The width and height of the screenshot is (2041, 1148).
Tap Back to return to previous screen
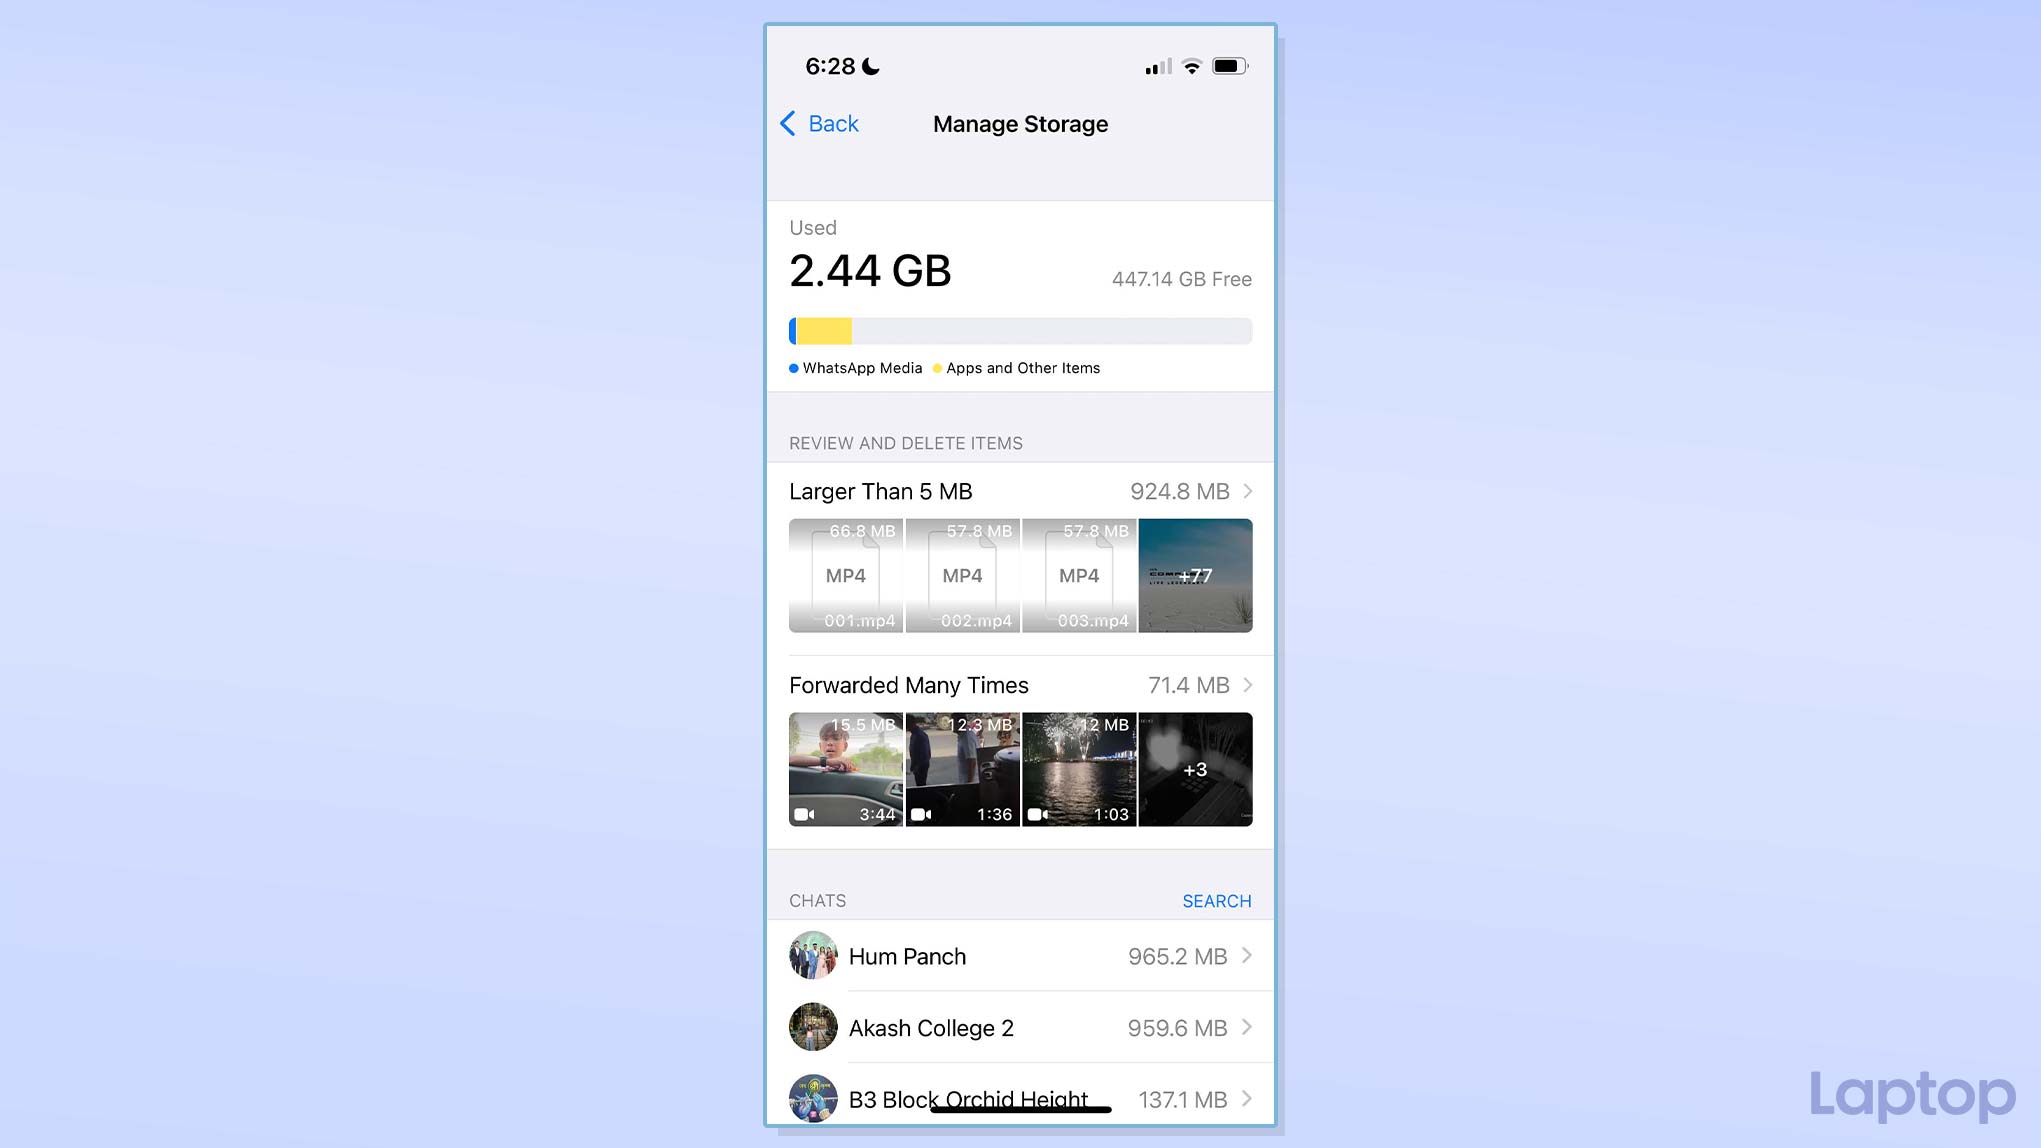tap(819, 123)
